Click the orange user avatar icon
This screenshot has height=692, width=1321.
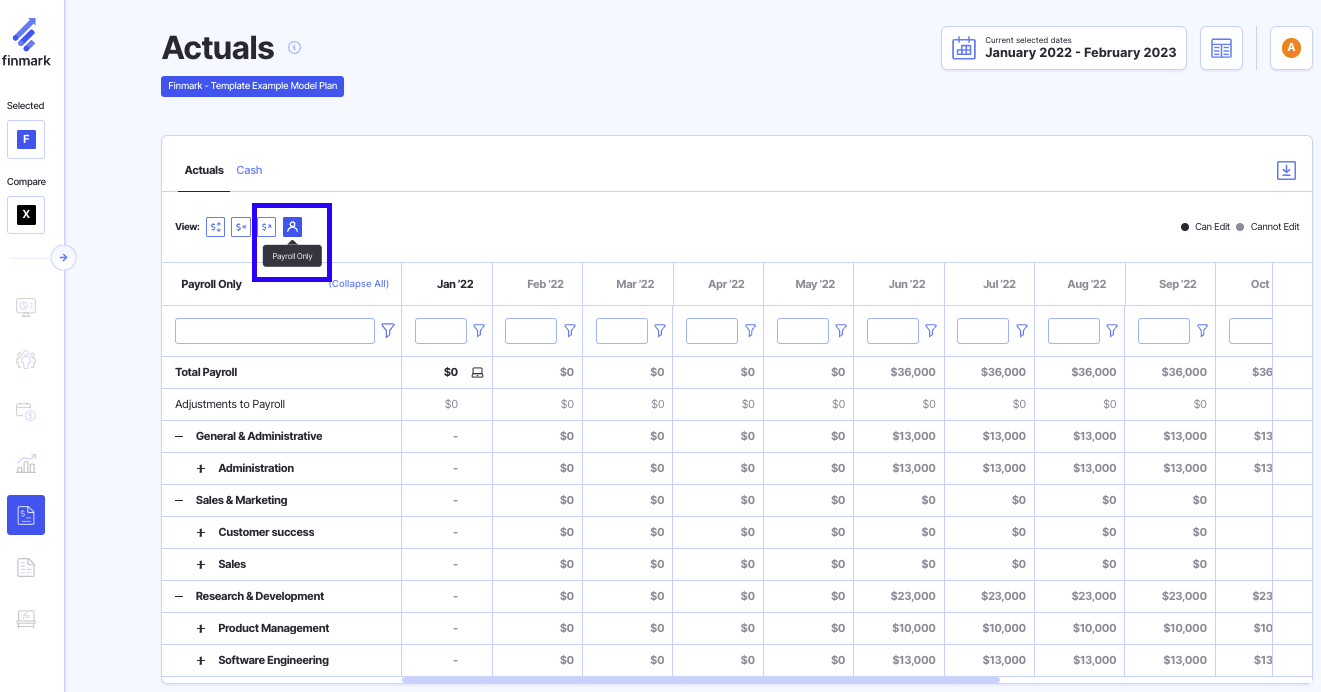tap(1290, 48)
